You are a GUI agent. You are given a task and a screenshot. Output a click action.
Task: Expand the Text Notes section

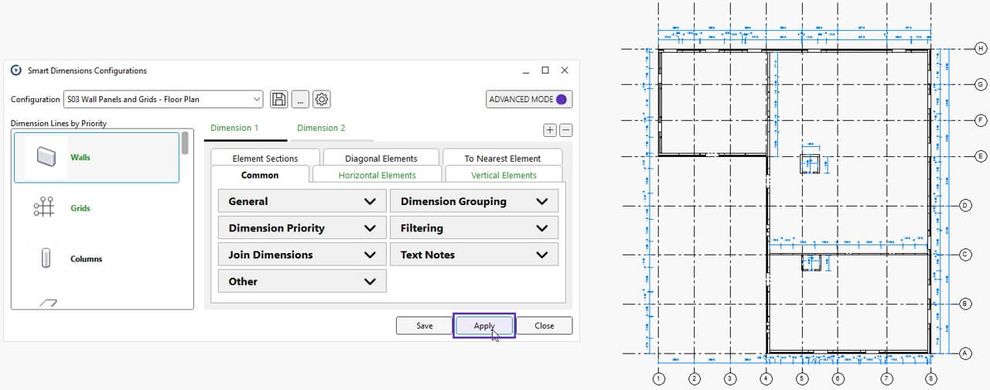pos(474,255)
